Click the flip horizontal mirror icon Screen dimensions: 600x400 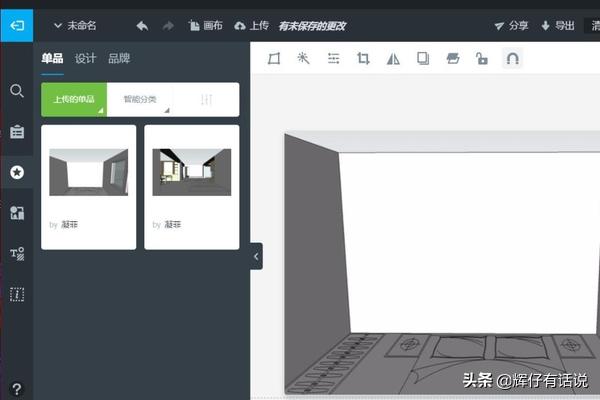coord(393,59)
